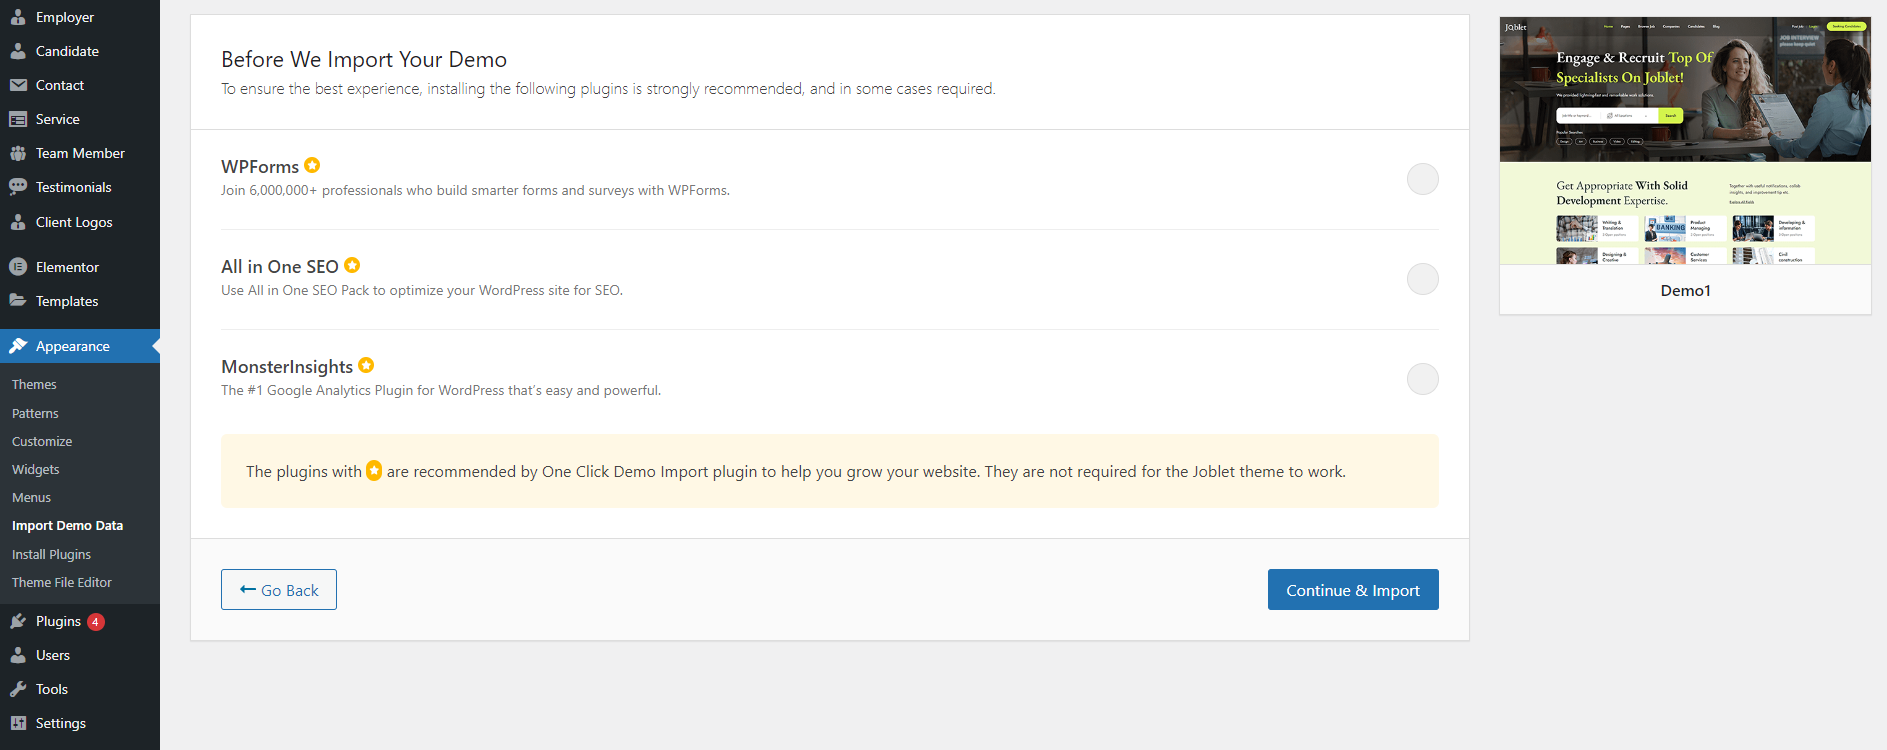Viewport: 1887px width, 750px height.
Task: Click the Service menu icon
Action: click(18, 119)
